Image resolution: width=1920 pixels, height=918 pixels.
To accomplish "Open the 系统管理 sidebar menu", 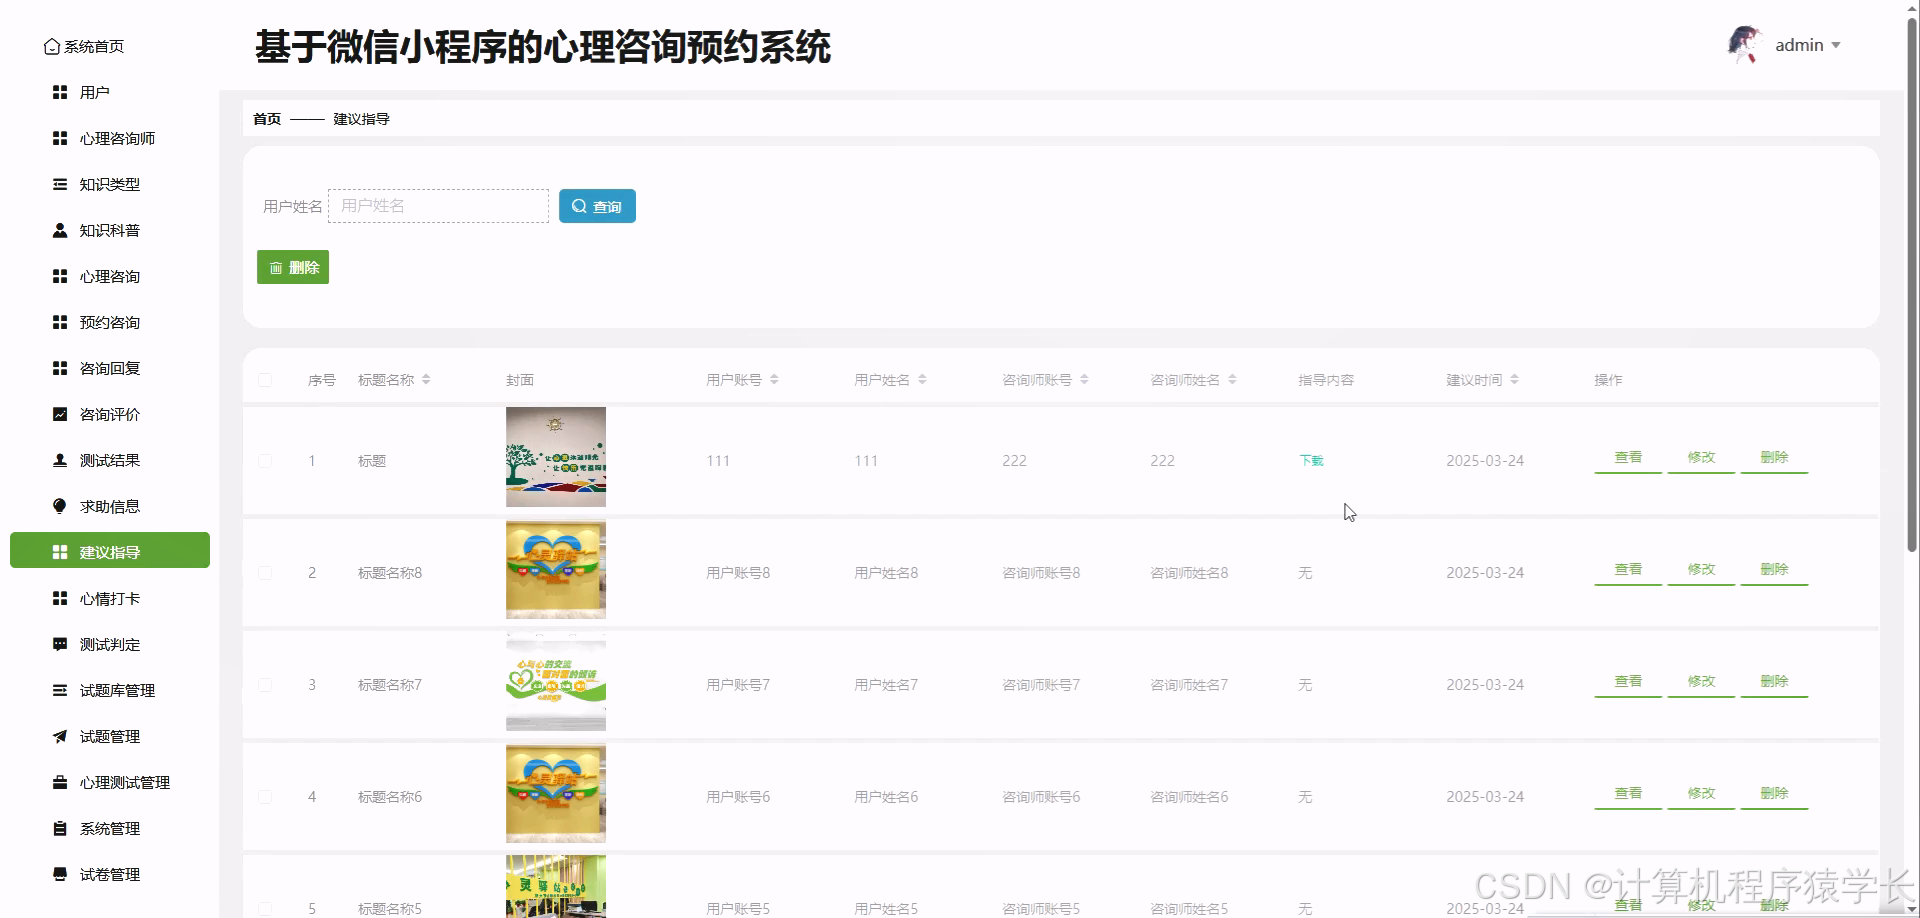I will [x=110, y=828].
